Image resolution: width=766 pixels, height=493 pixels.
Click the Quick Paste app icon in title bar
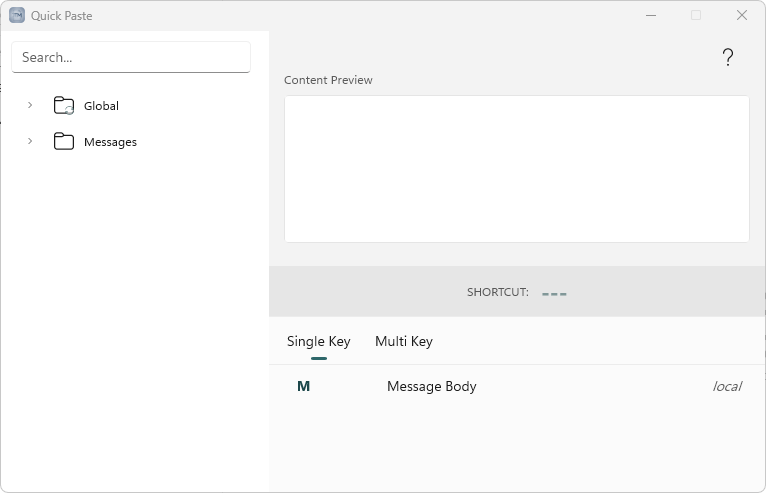click(x=17, y=16)
